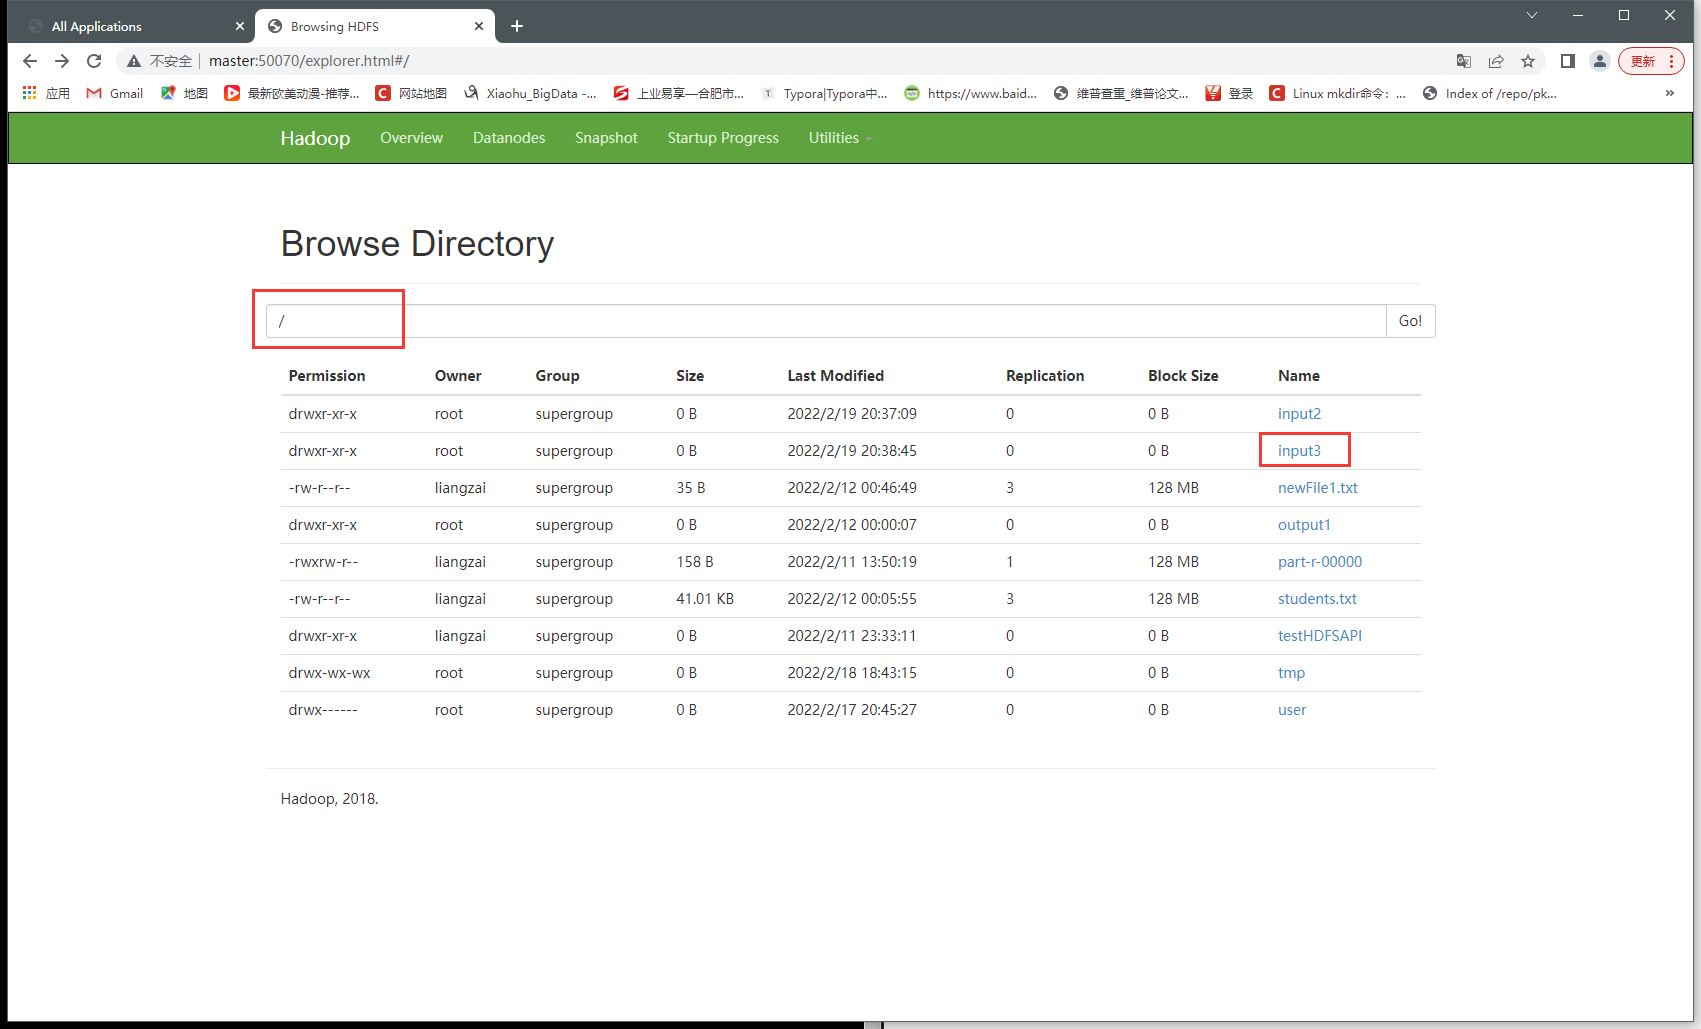This screenshot has height=1029, width=1701.
Task: Open the part-r-00000 file link
Action: (1320, 562)
